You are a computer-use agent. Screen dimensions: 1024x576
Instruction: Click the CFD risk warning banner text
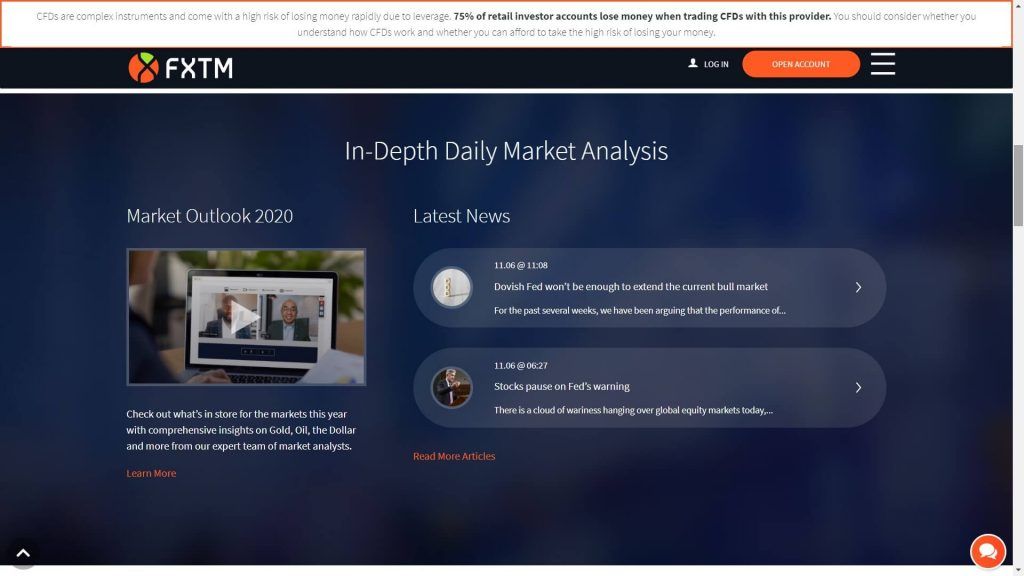[x=506, y=24]
